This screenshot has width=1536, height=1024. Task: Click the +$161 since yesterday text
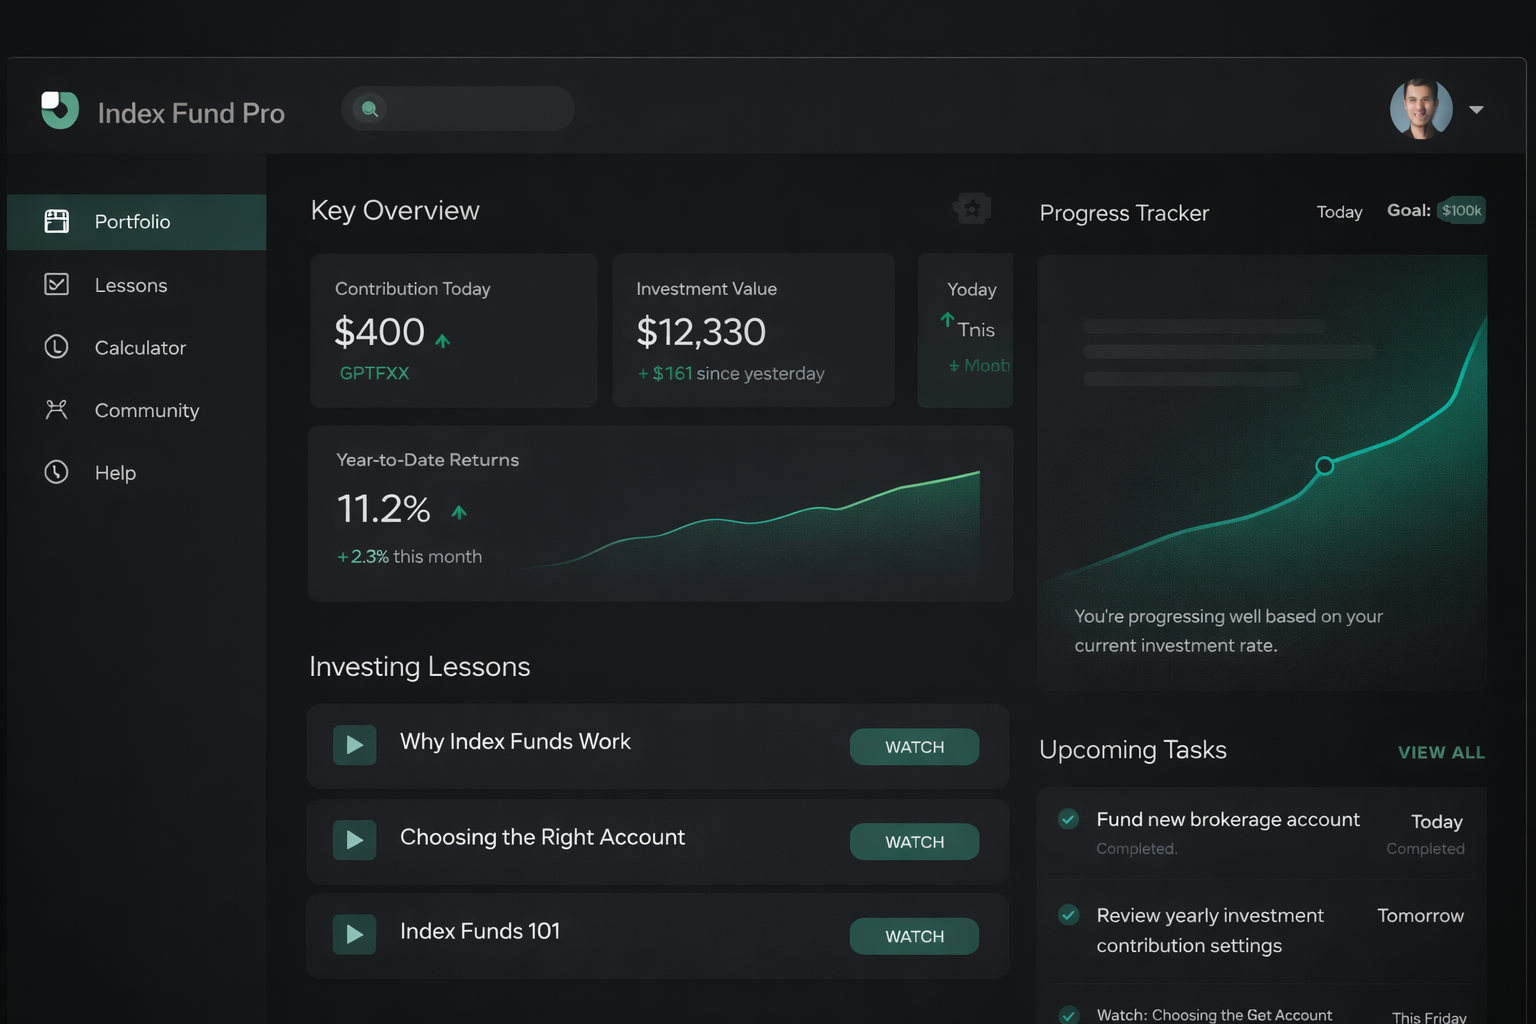point(731,373)
